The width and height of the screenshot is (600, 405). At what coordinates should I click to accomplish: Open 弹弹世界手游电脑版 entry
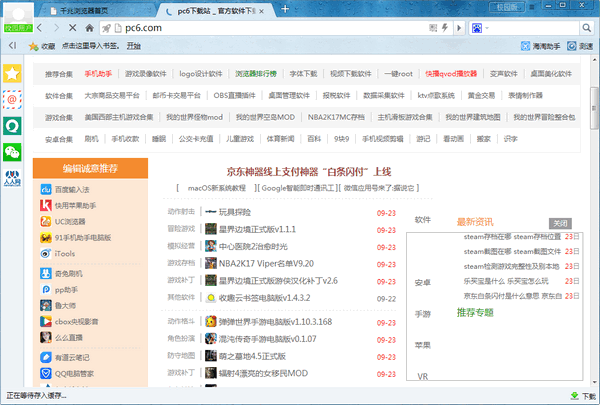point(275,322)
